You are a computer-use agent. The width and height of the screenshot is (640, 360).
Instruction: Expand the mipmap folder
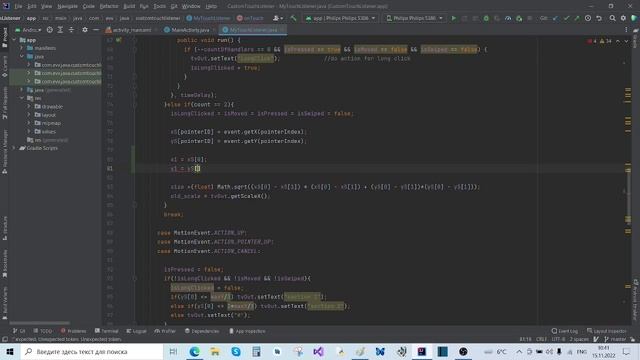pos(29,123)
